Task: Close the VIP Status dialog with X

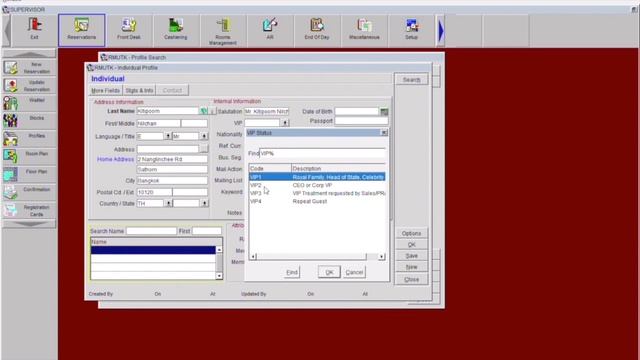Action: [384, 133]
